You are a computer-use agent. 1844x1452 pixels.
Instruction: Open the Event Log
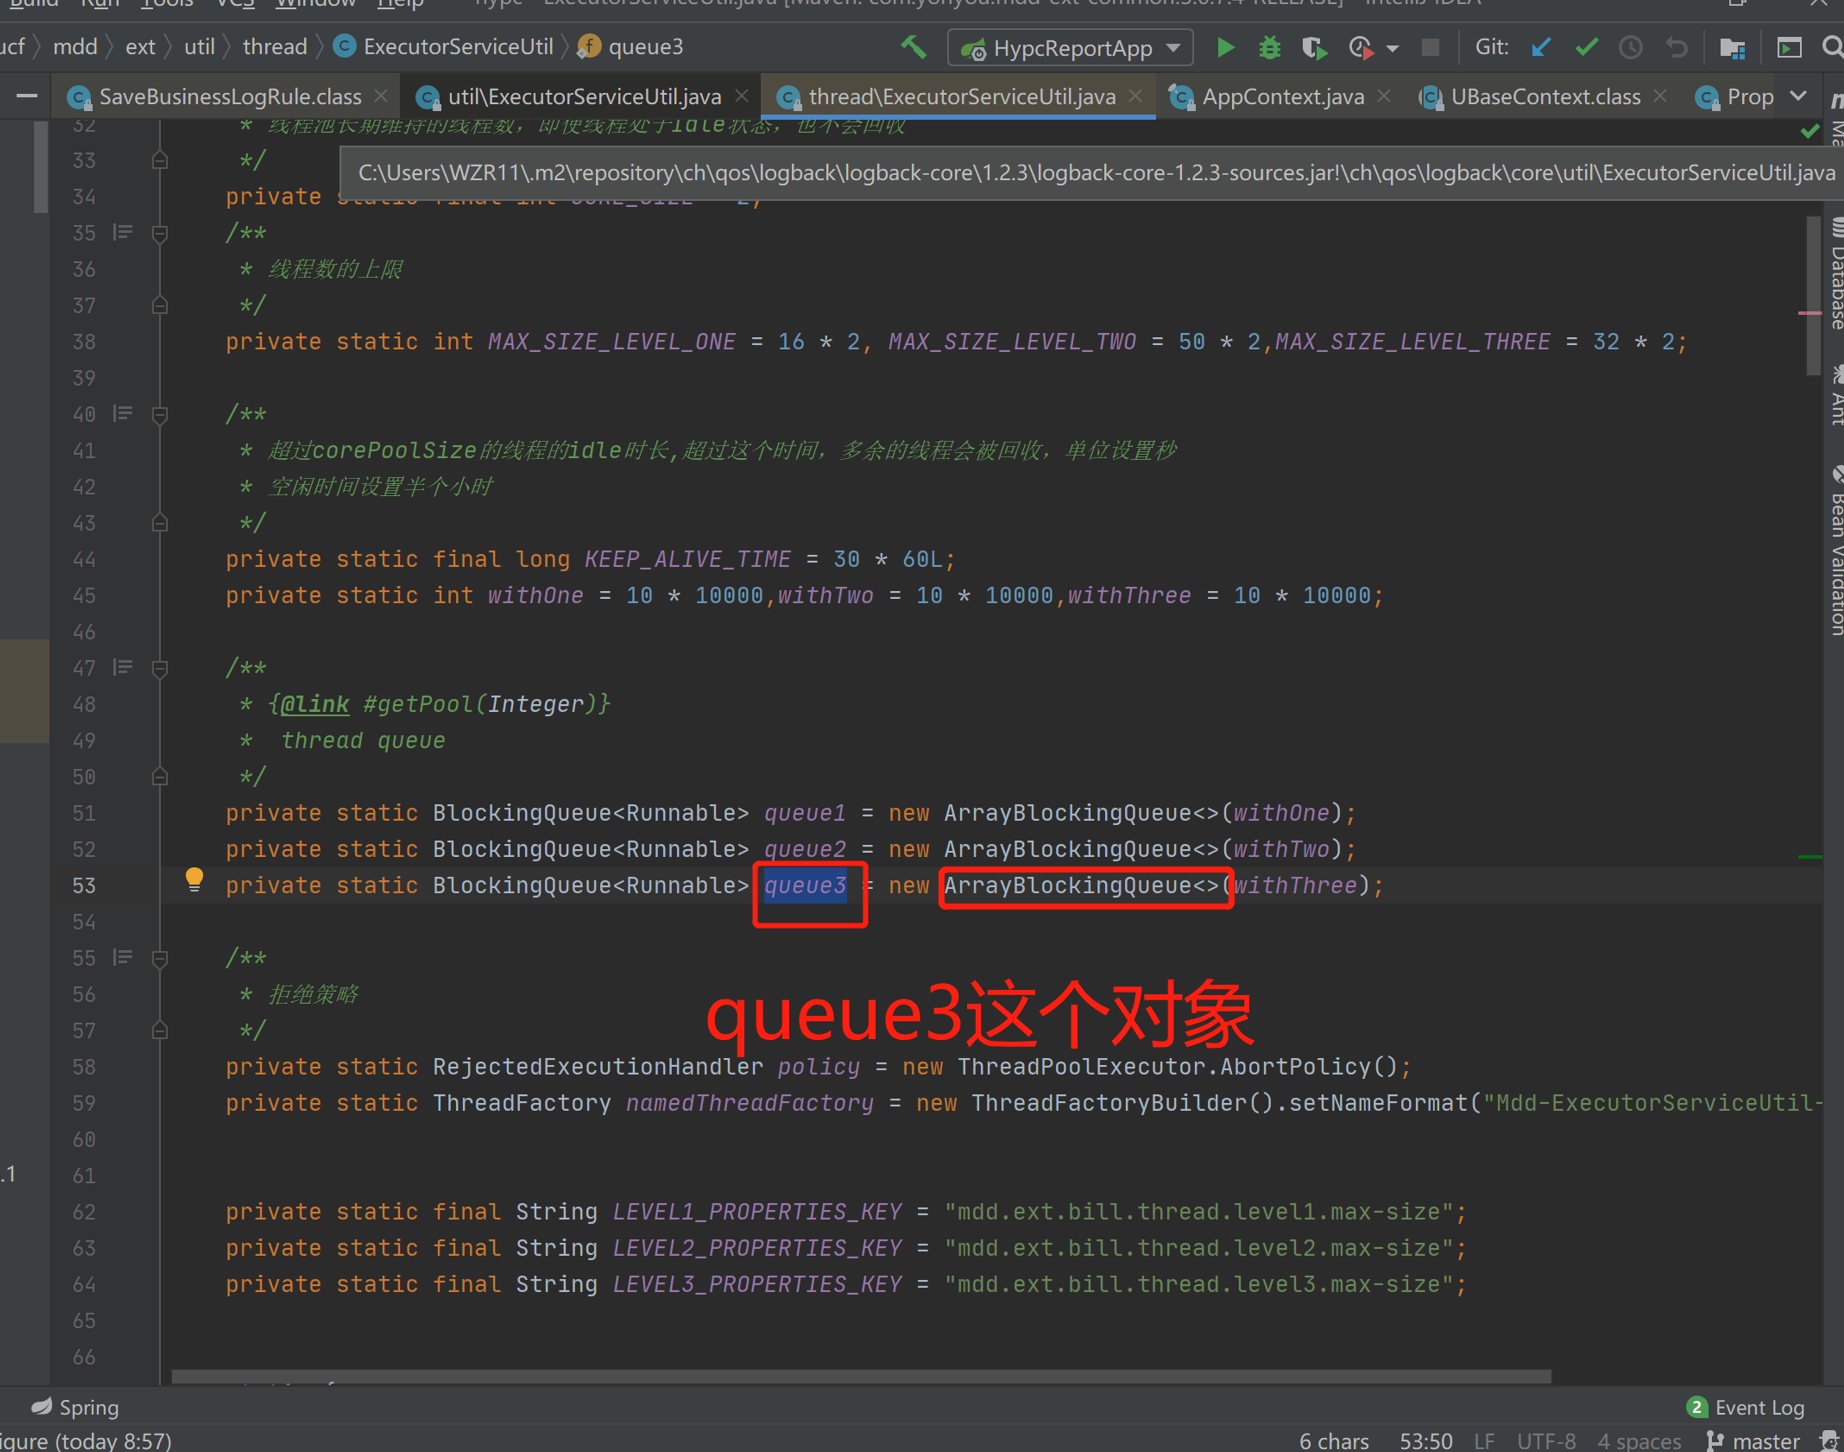click(1745, 1407)
